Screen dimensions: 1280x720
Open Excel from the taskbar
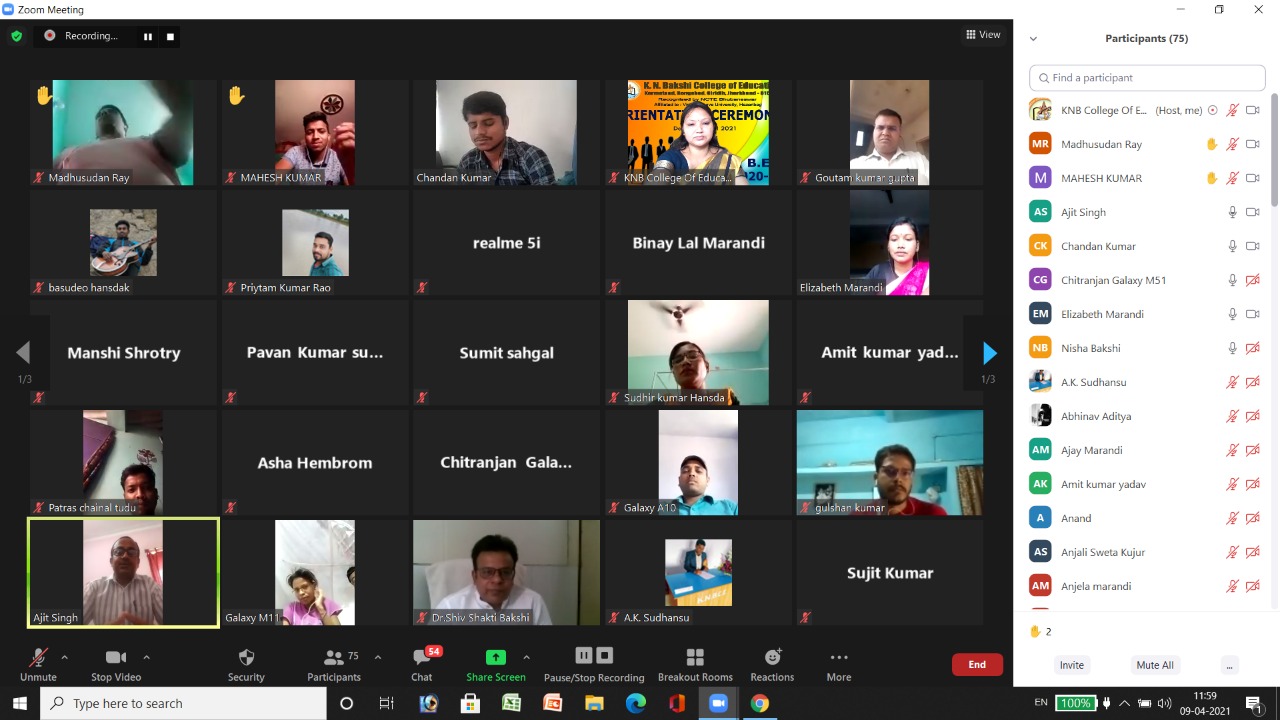[x=511, y=703]
